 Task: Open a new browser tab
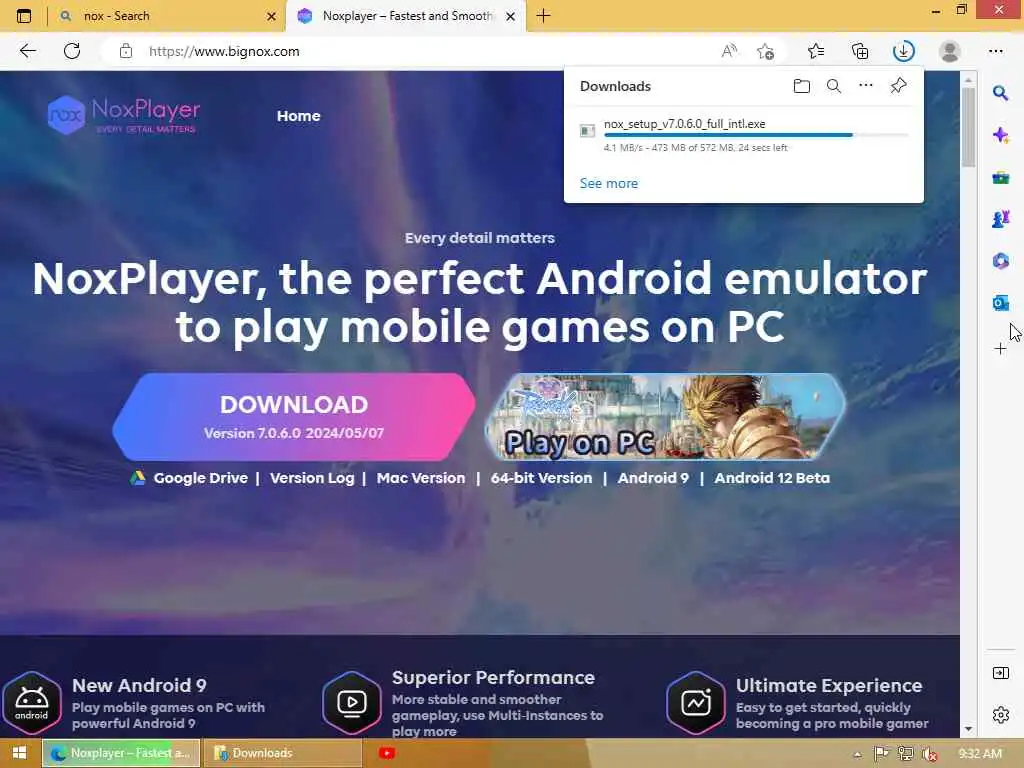click(x=543, y=16)
